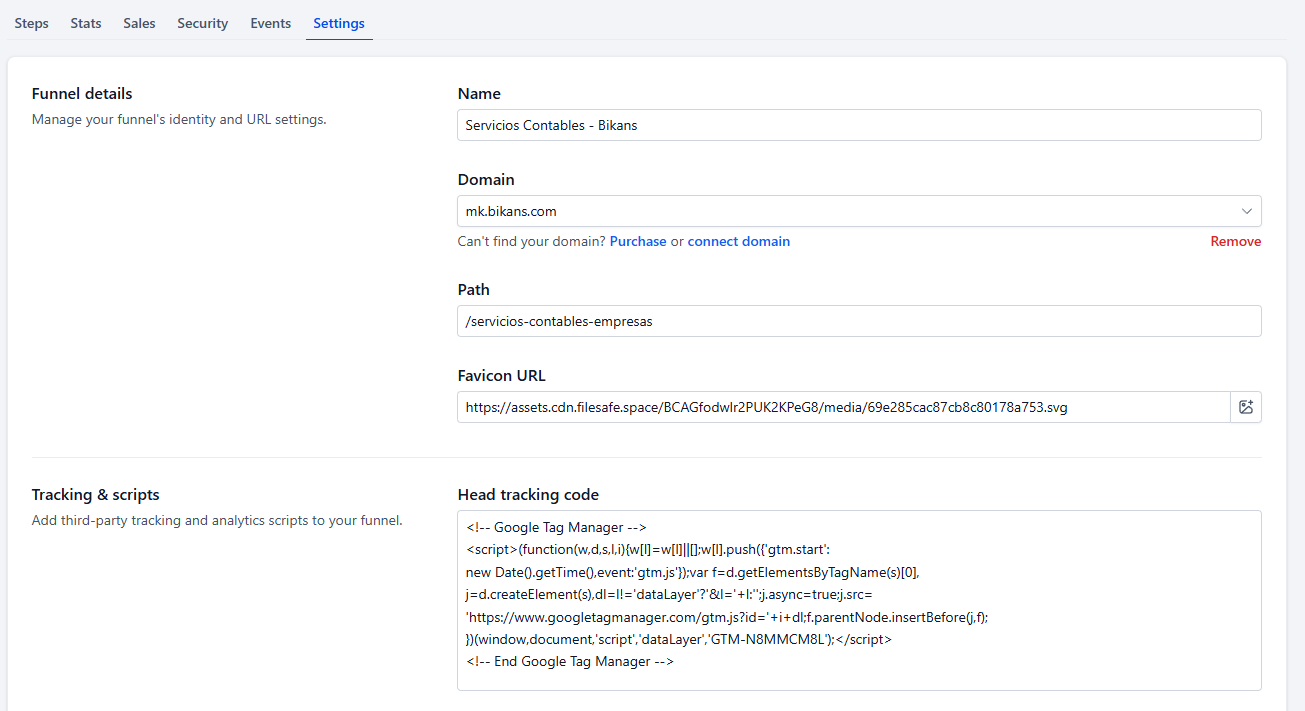Click the Domain field label
Screen dimensions: 1305x711
pos(486,180)
